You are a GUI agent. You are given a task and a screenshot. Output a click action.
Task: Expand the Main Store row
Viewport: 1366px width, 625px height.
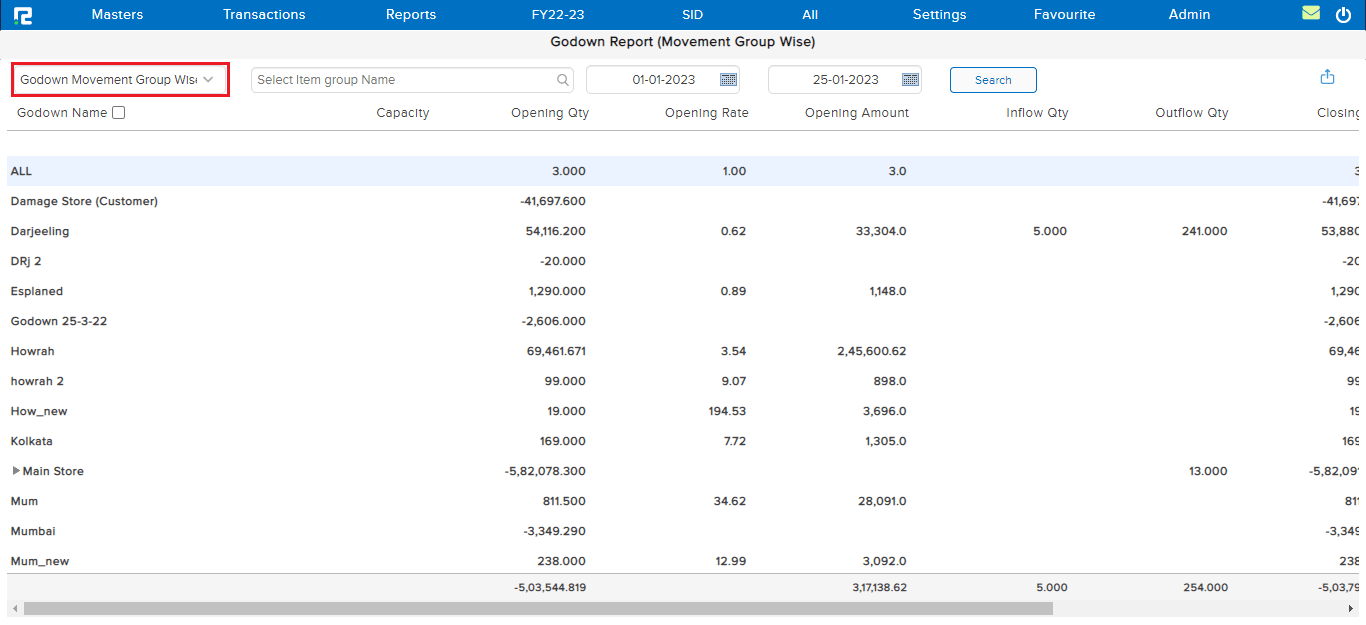click(x=16, y=471)
